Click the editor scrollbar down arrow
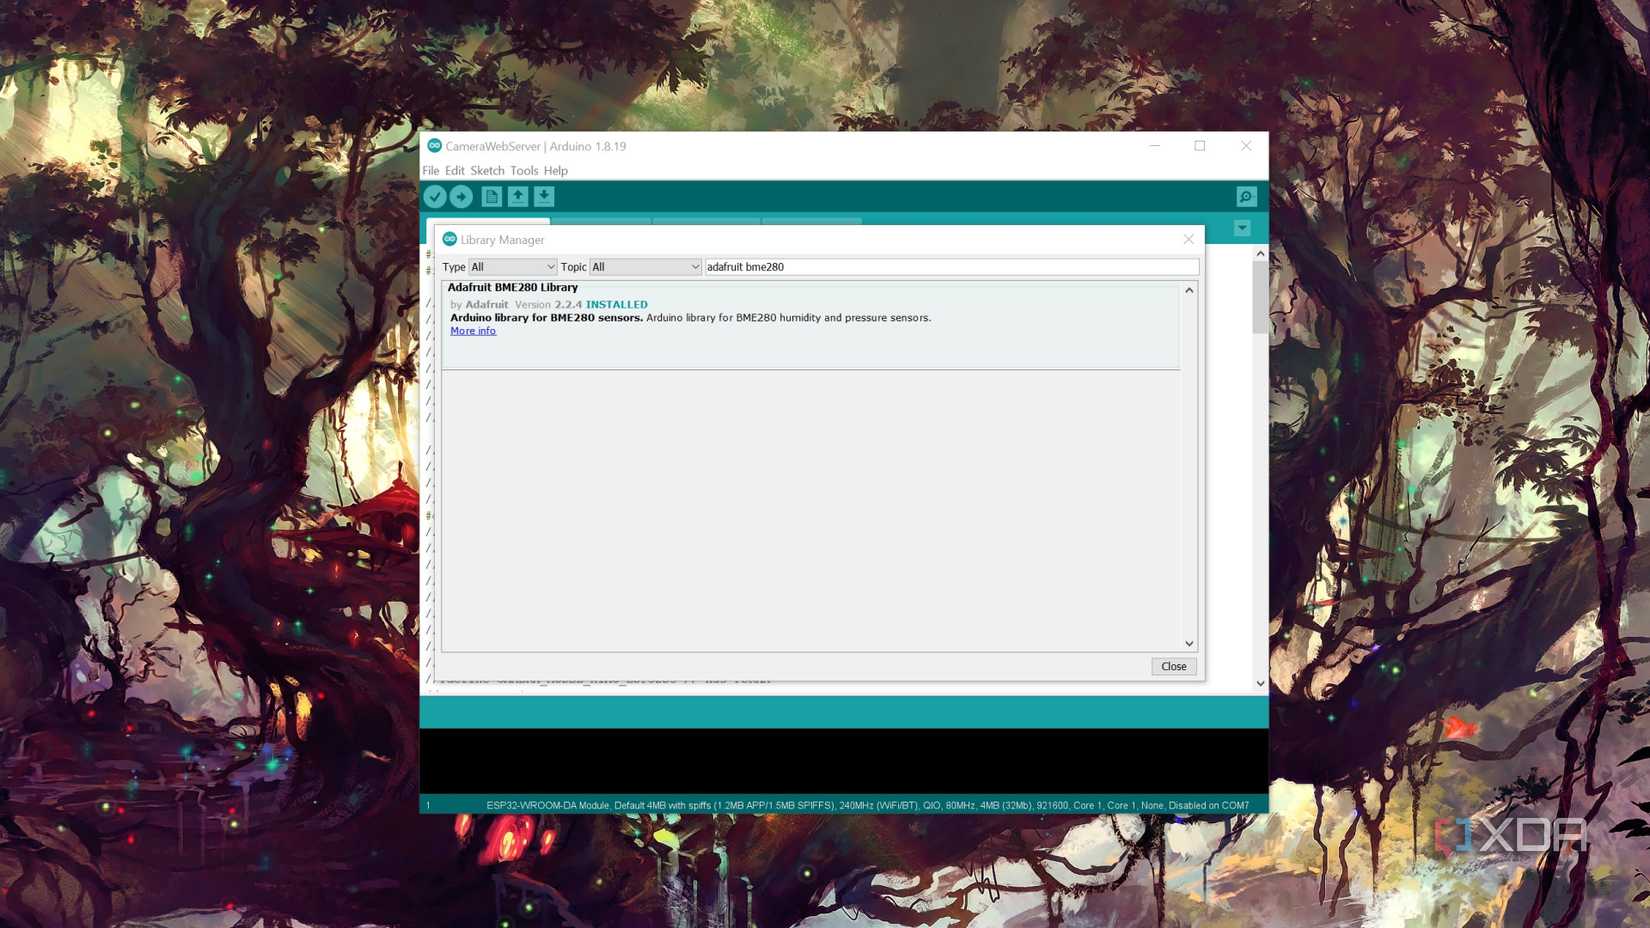This screenshot has height=928, width=1650. pos(1259,682)
